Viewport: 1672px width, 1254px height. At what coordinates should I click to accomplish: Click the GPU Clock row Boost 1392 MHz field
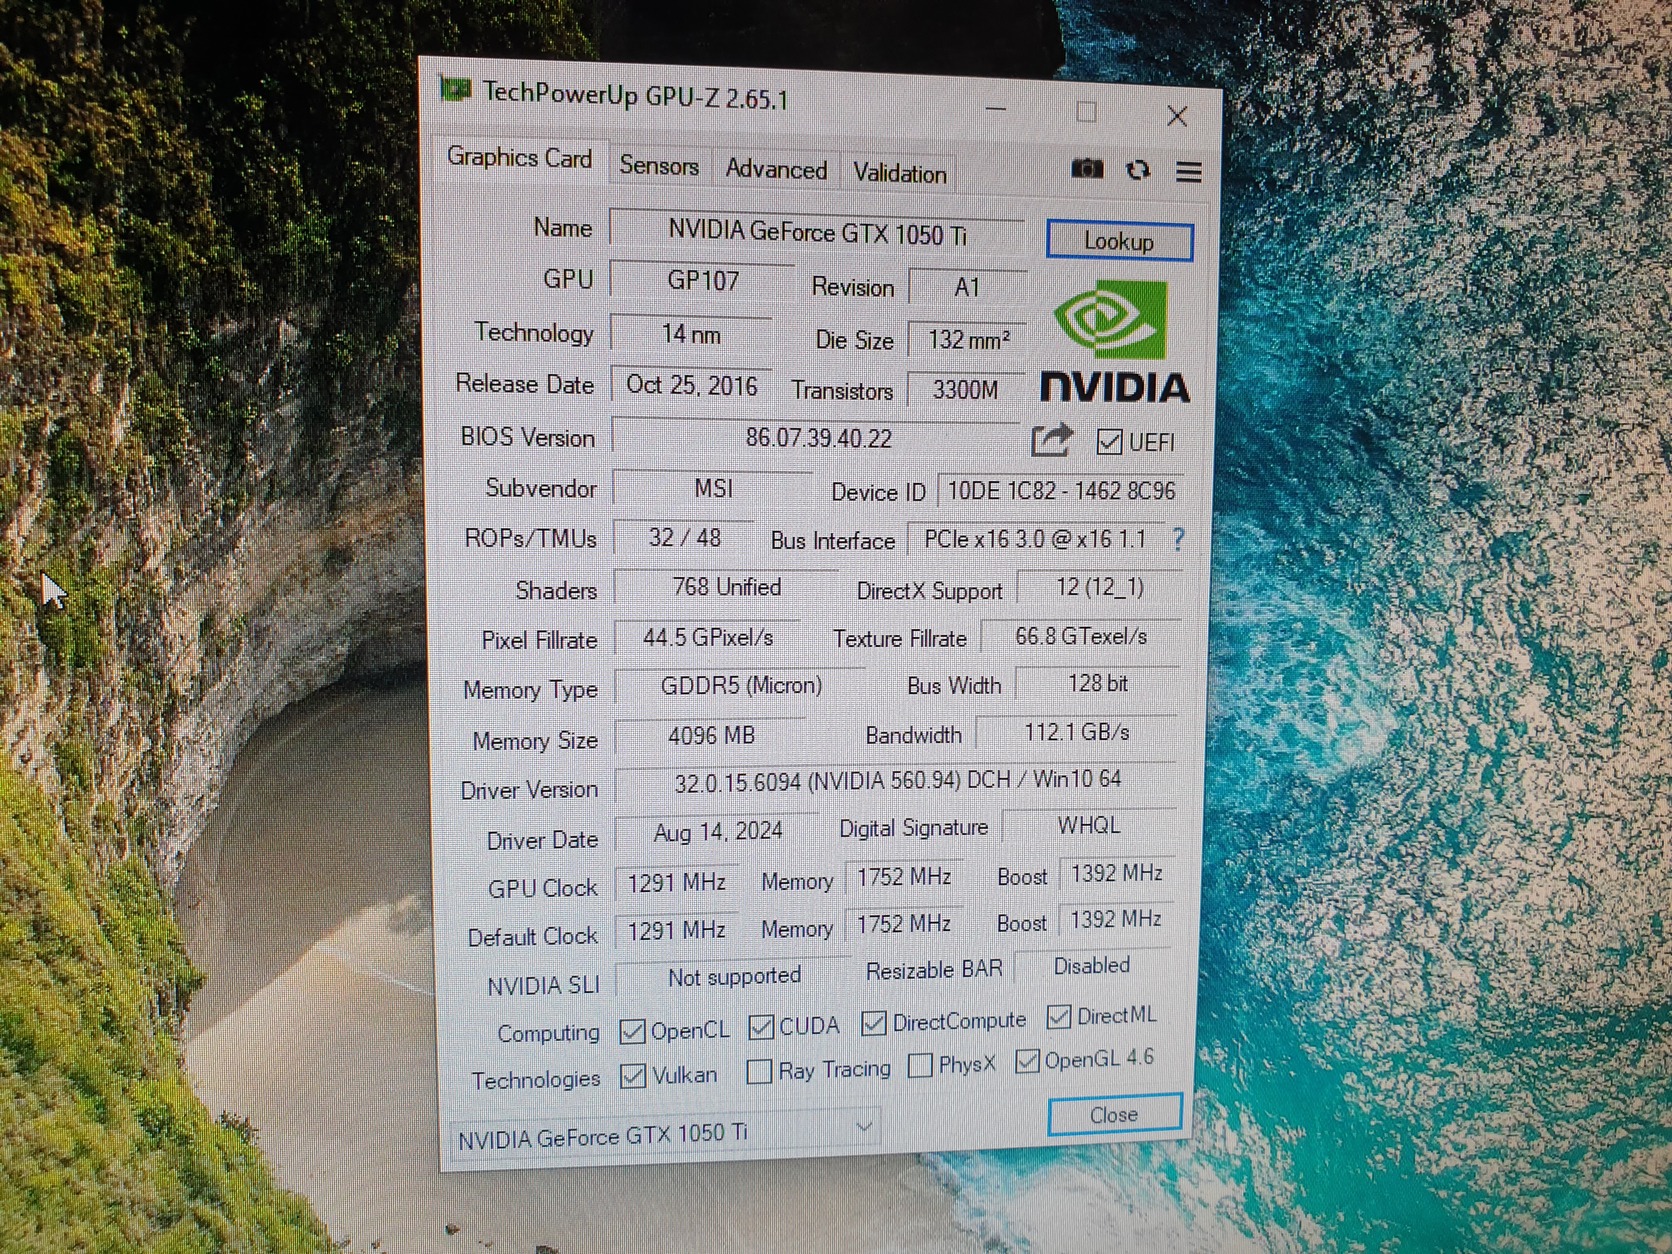(1116, 874)
